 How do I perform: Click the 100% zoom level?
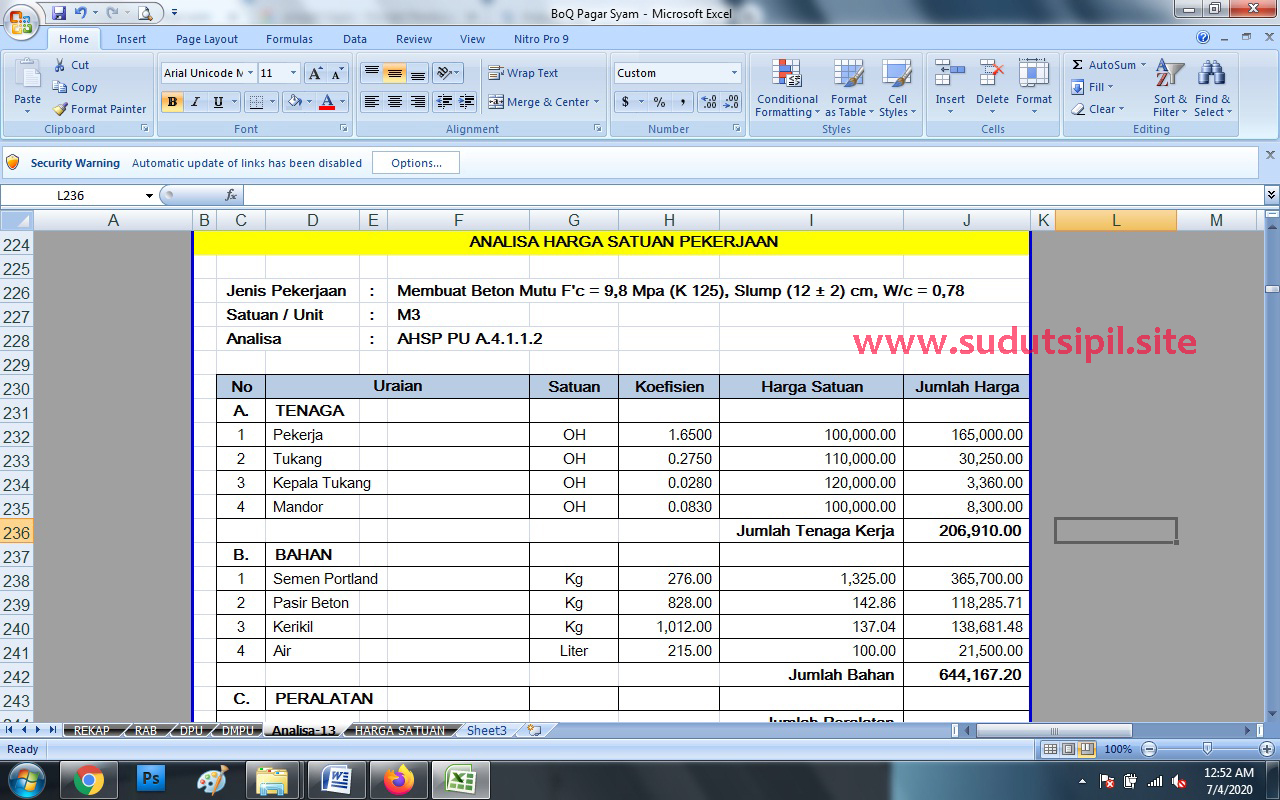pyautogui.click(x=1118, y=749)
